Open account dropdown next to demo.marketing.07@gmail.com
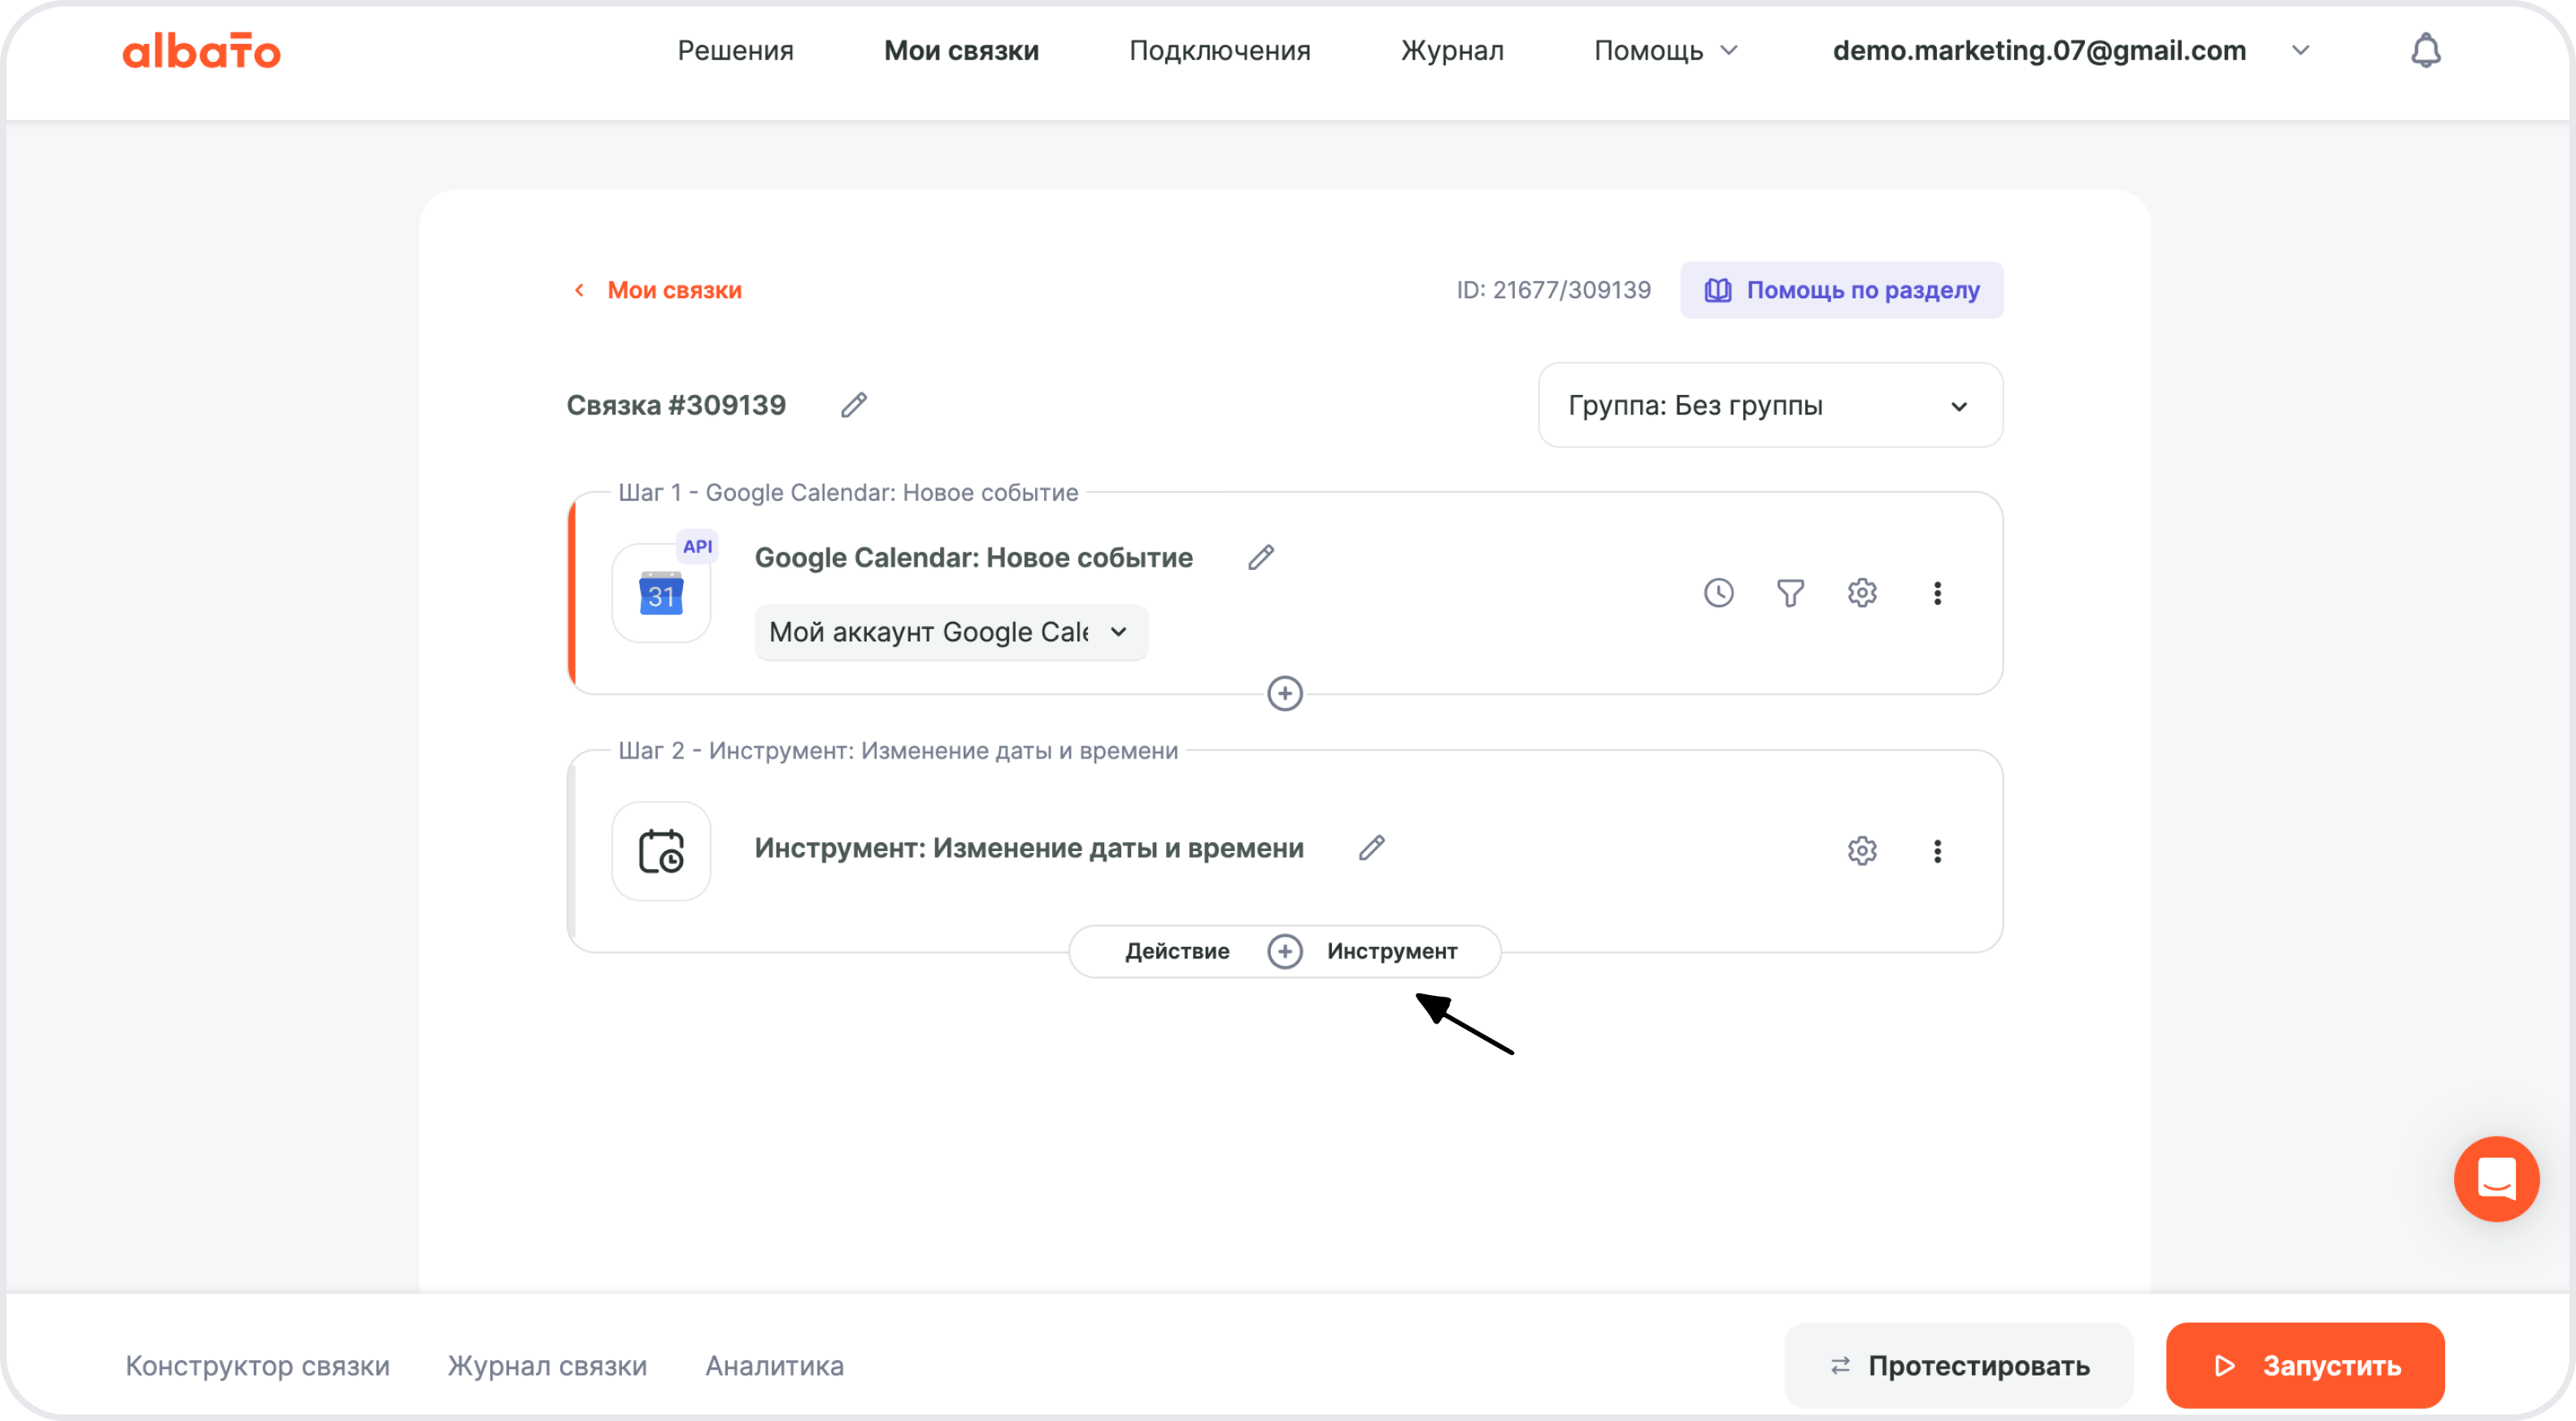The height and width of the screenshot is (1421, 2576). 2300,50
